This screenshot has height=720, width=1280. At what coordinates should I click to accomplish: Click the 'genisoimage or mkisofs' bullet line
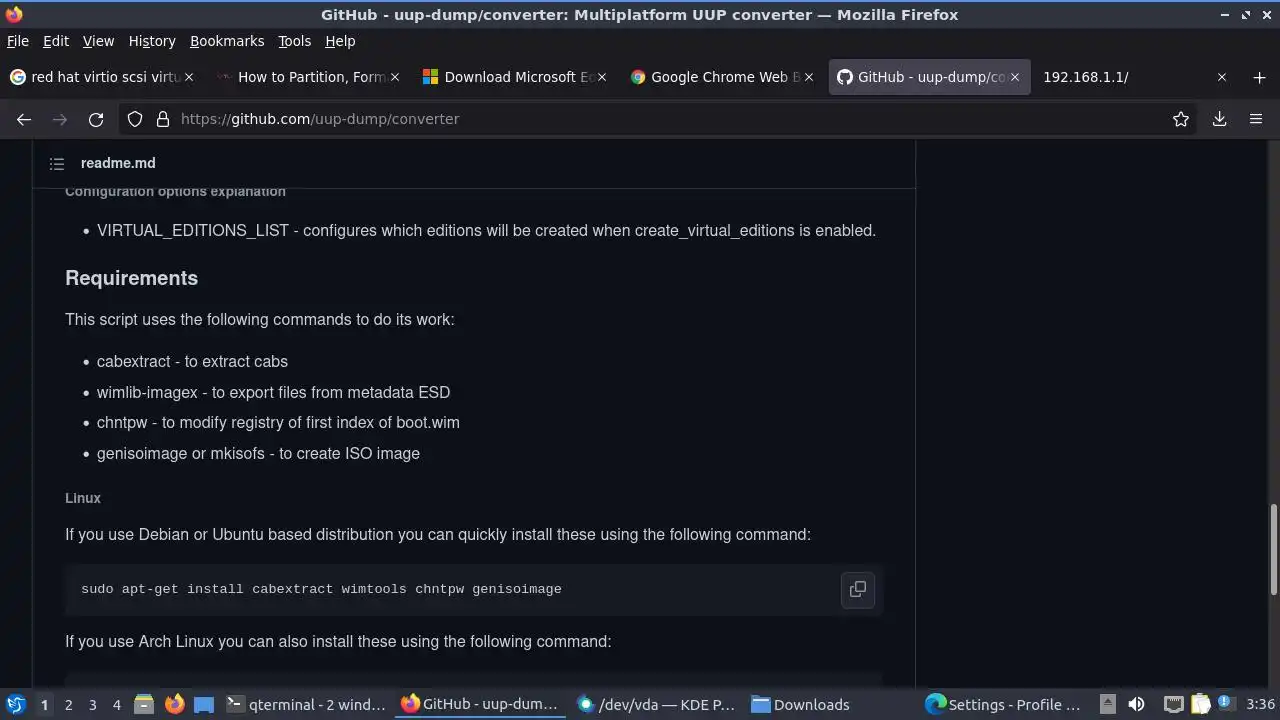click(258, 454)
